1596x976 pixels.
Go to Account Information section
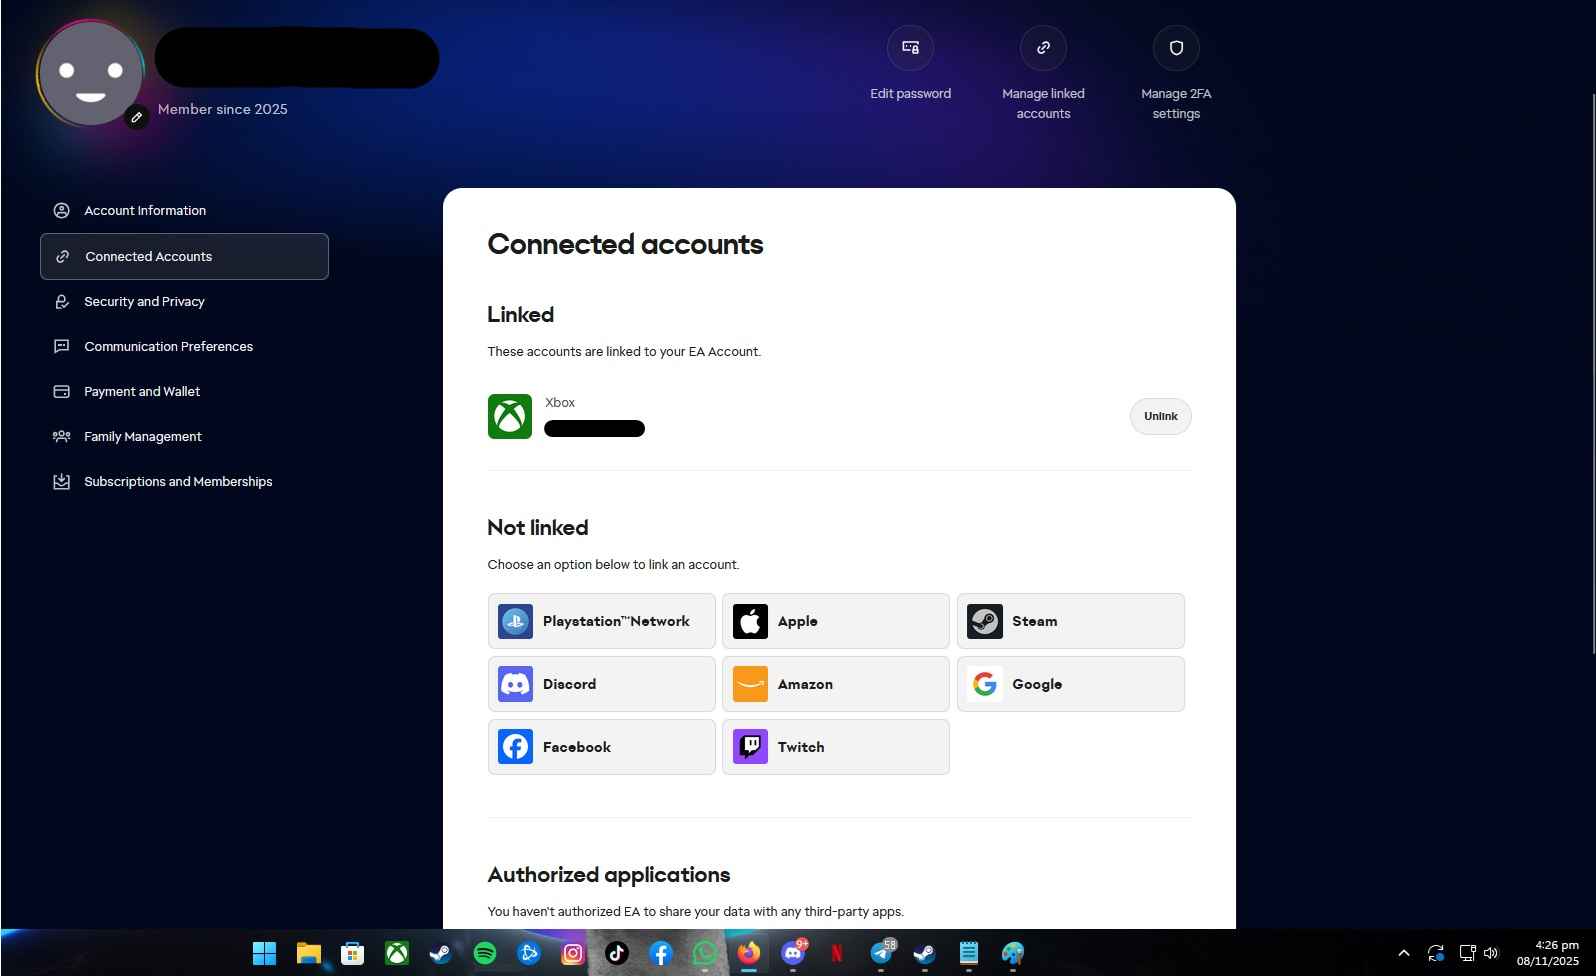tap(145, 211)
